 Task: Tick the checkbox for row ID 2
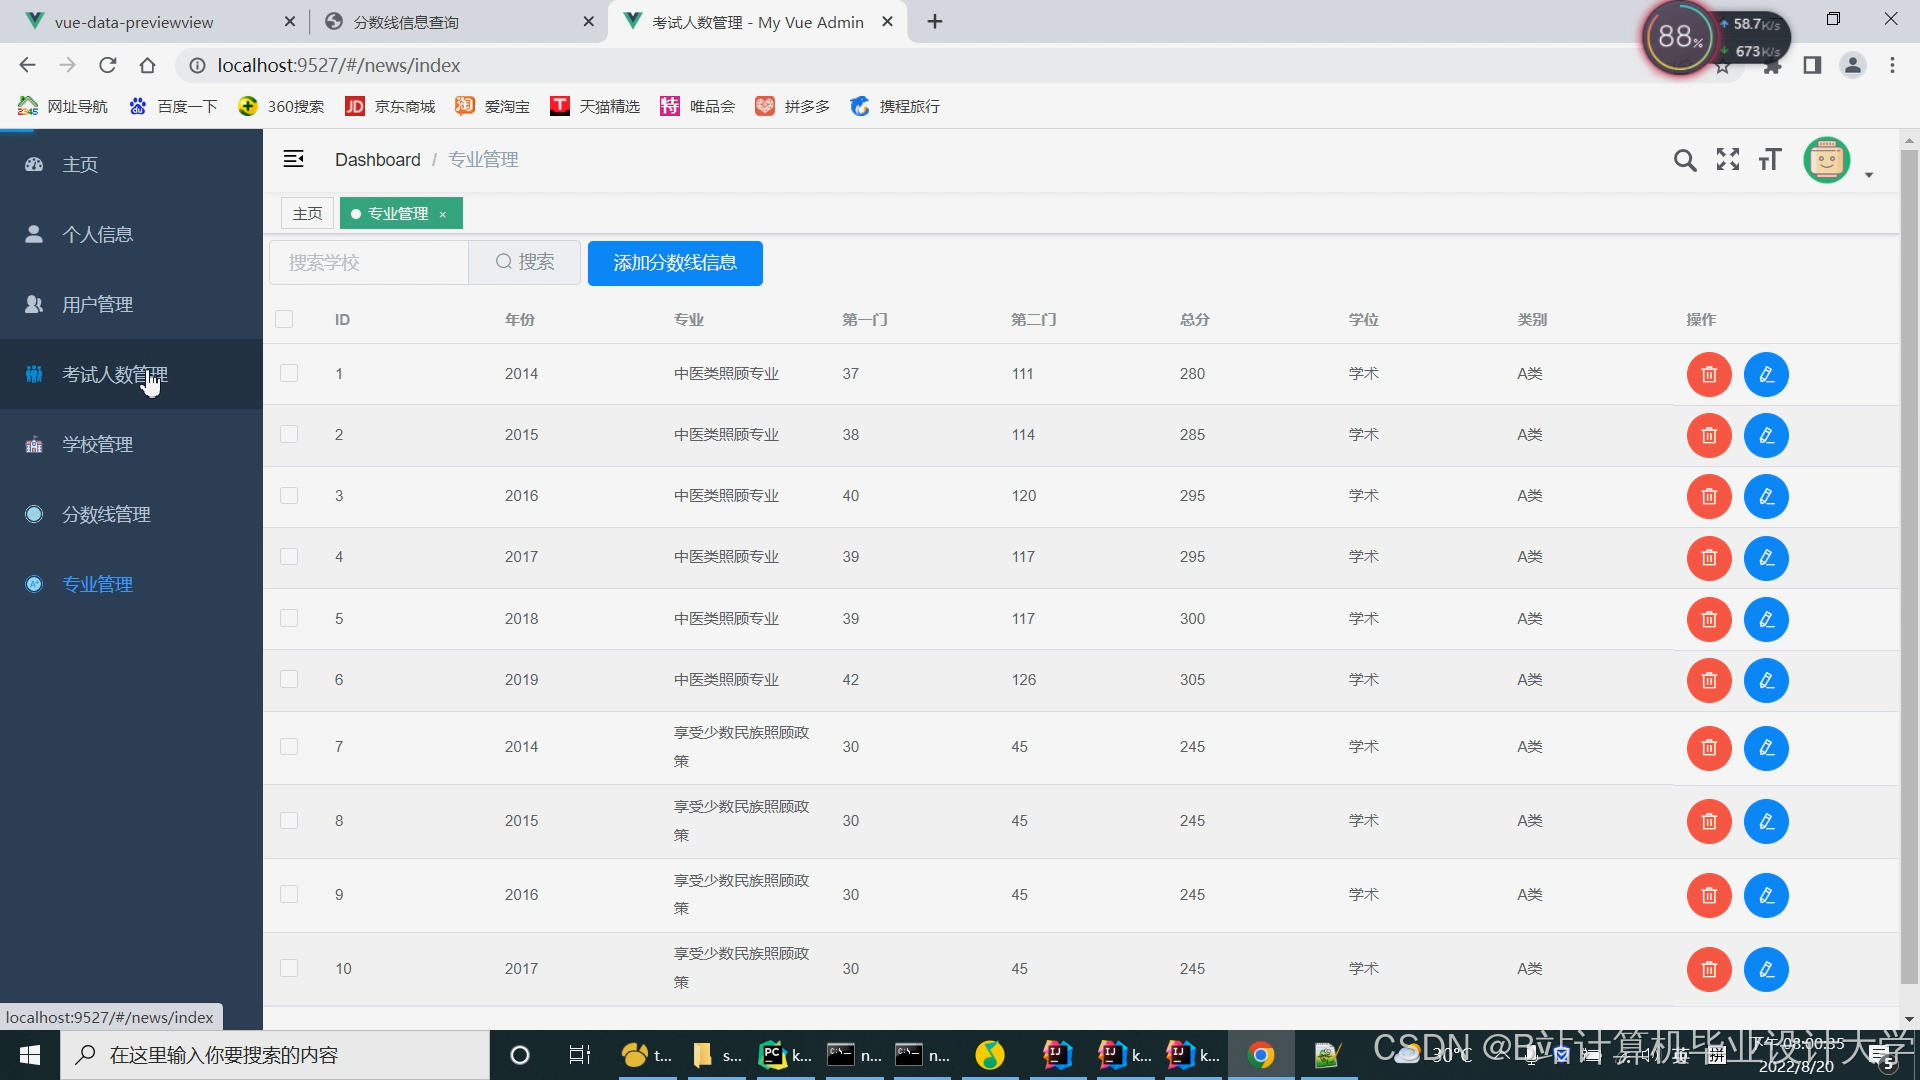tap(289, 434)
